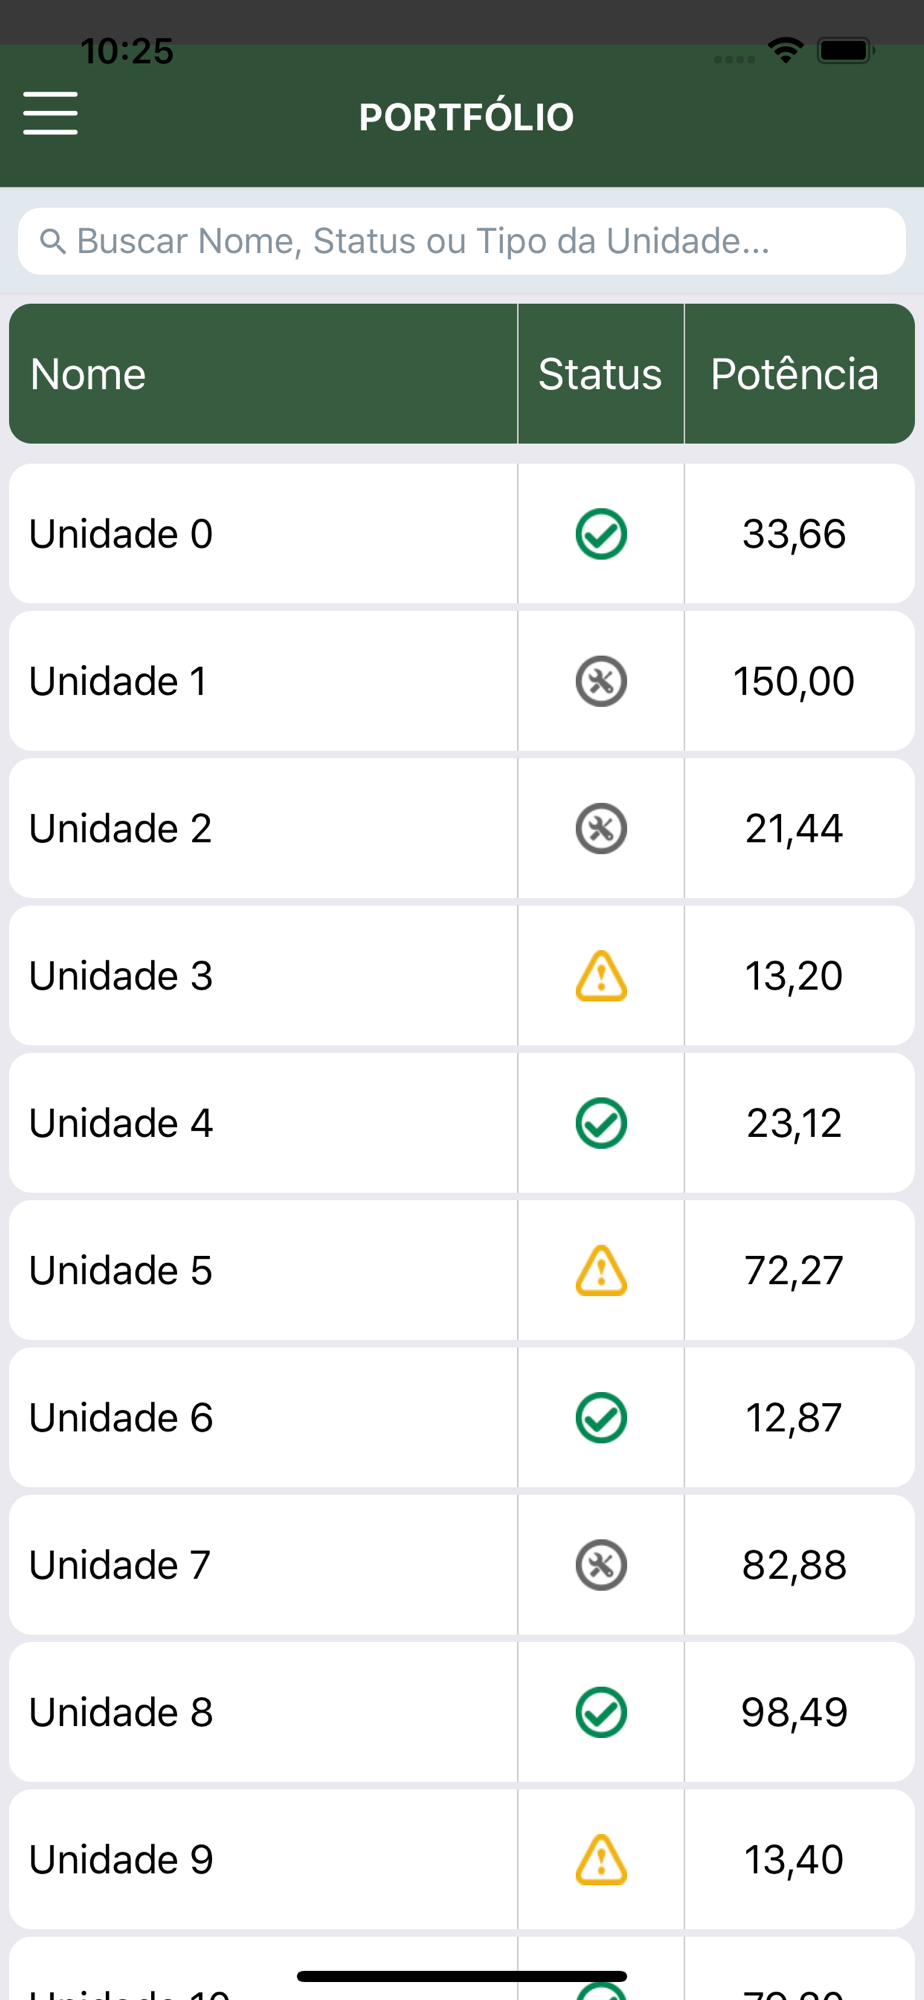Open the Unidade 8 row
This screenshot has height=2000, width=924.
(x=462, y=1712)
